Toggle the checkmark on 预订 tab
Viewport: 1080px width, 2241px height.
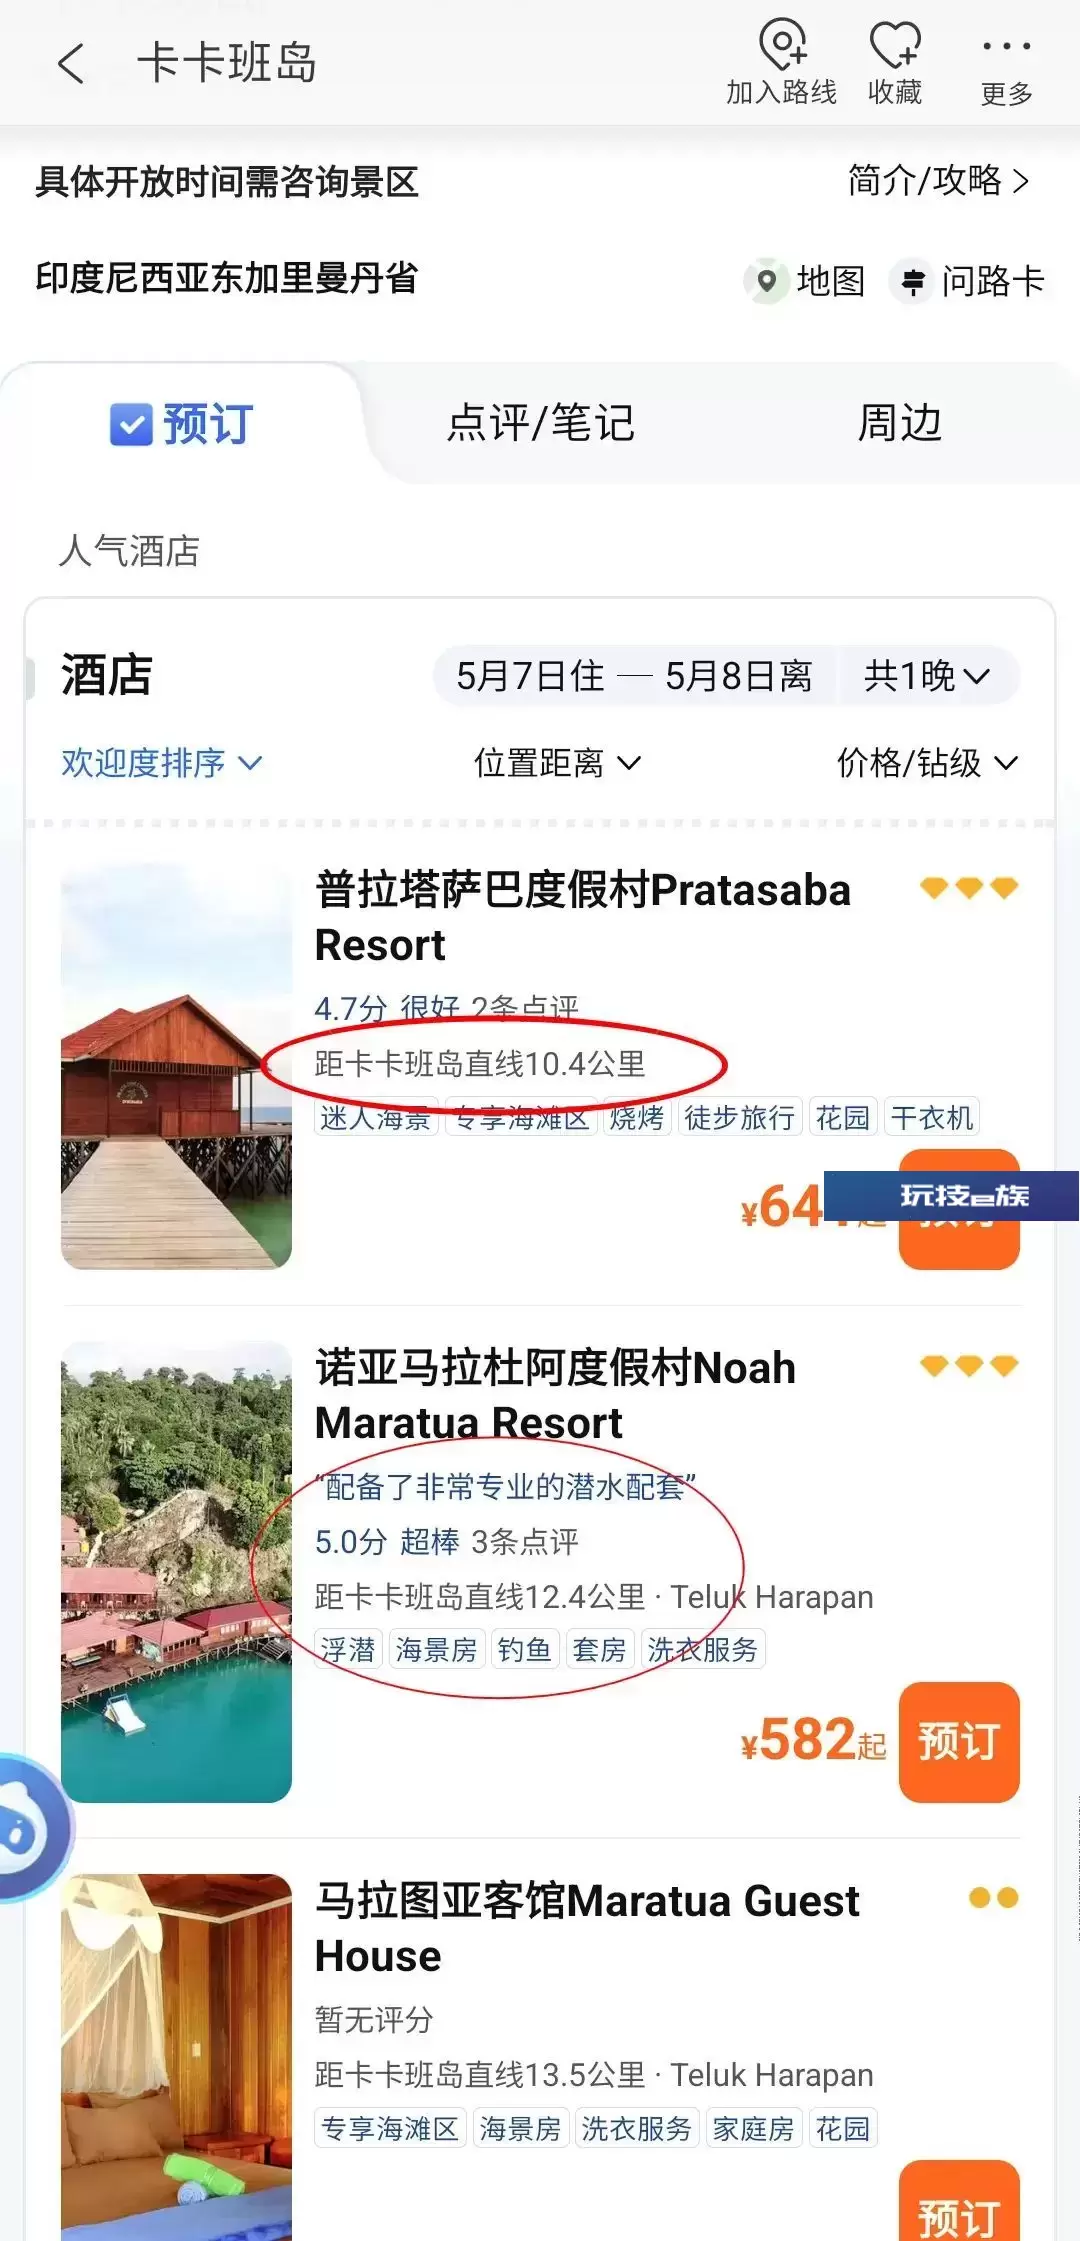pyautogui.click(x=131, y=424)
